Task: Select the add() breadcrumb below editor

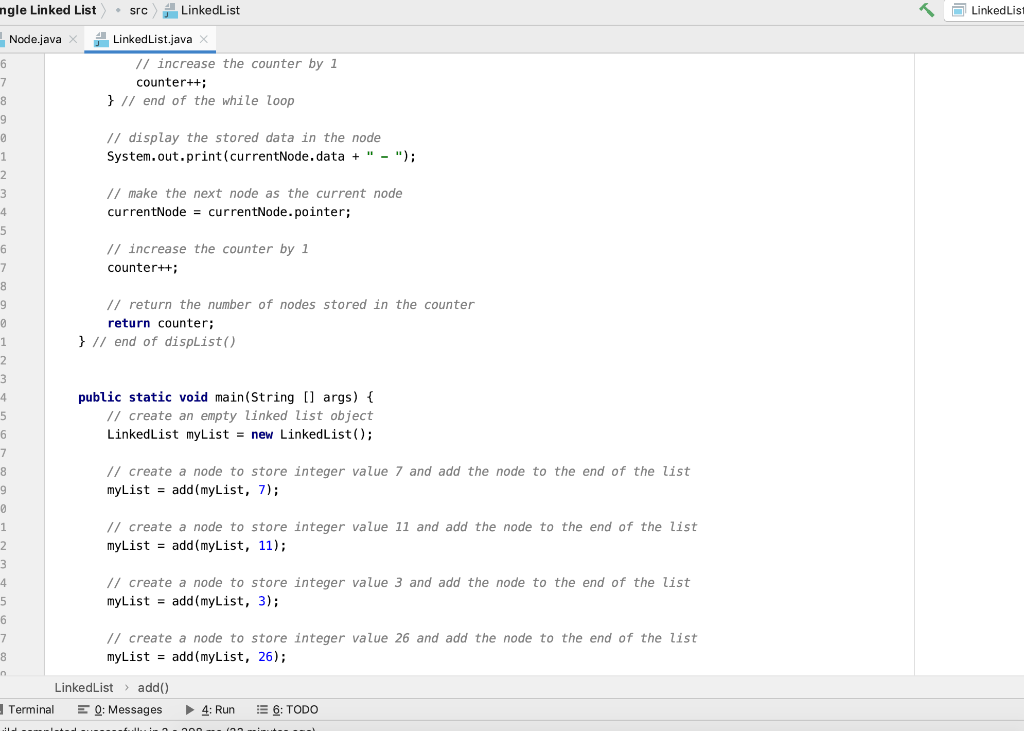Action: pyautogui.click(x=153, y=687)
